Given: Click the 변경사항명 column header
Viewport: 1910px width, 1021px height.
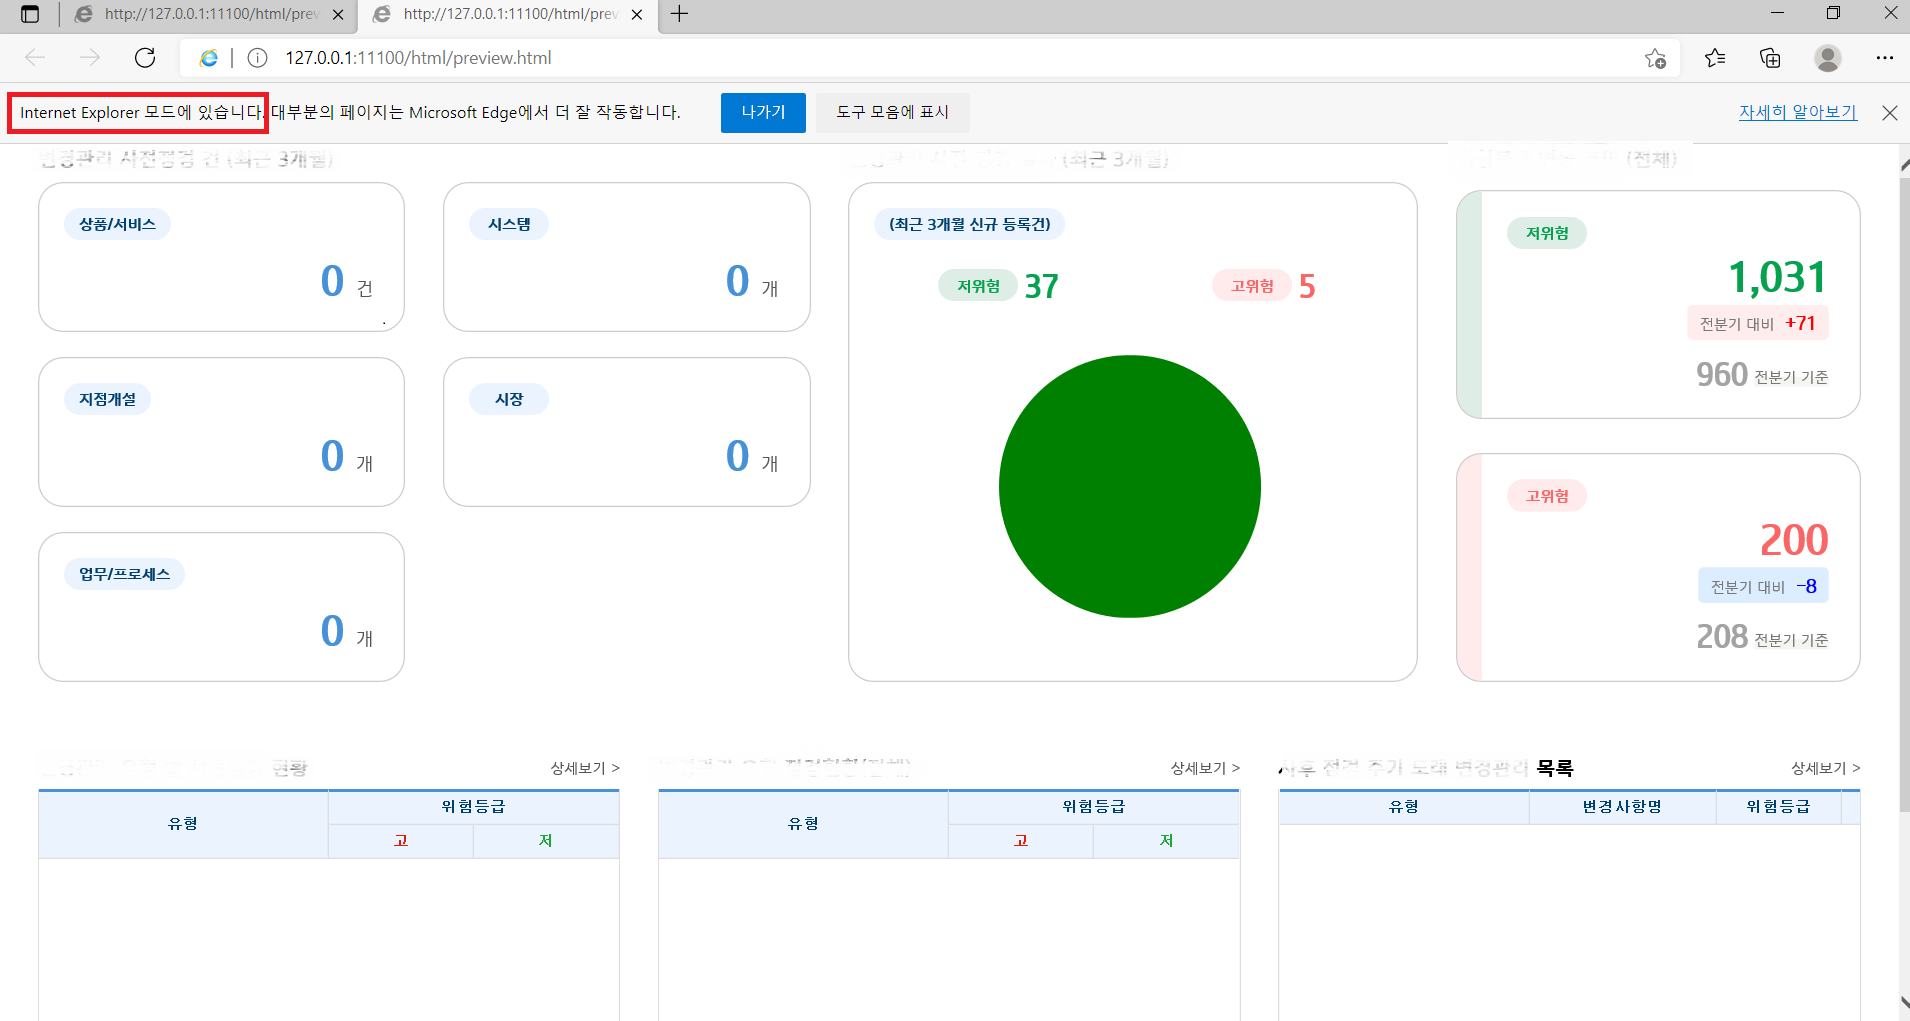Looking at the screenshot, I should pos(1622,807).
